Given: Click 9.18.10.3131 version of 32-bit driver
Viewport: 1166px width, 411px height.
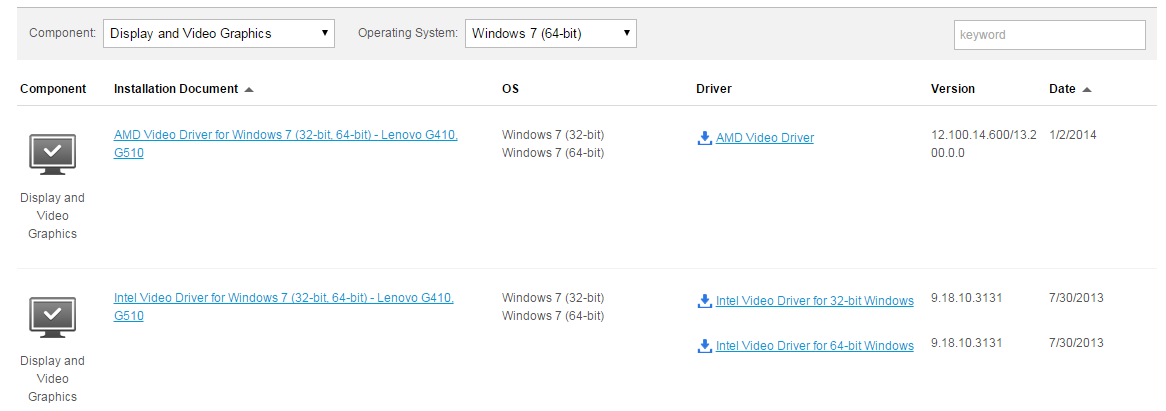Looking at the screenshot, I should pos(967,298).
